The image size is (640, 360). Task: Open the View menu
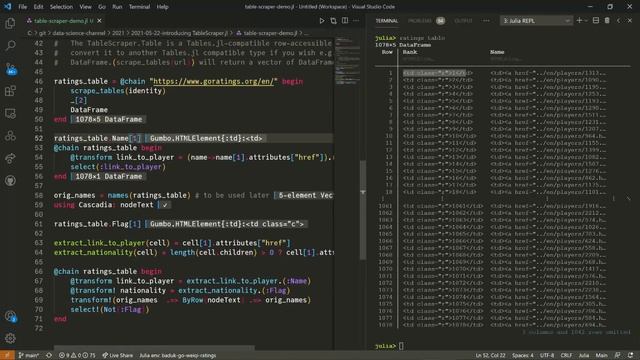(85, 7)
